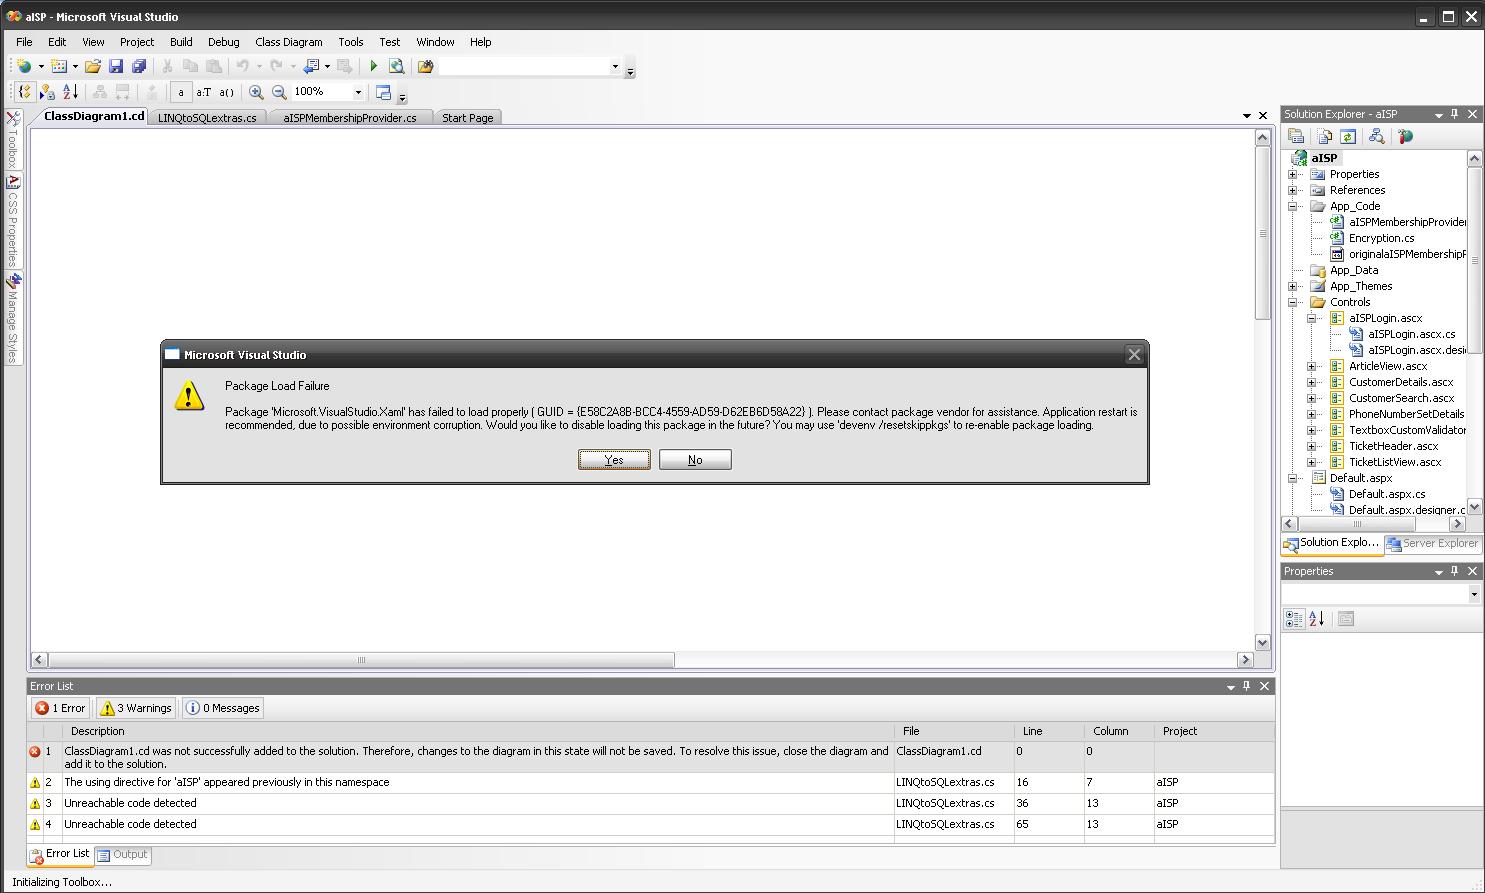Open the Class Diagram menu
This screenshot has width=1485, height=893.
pyautogui.click(x=289, y=42)
